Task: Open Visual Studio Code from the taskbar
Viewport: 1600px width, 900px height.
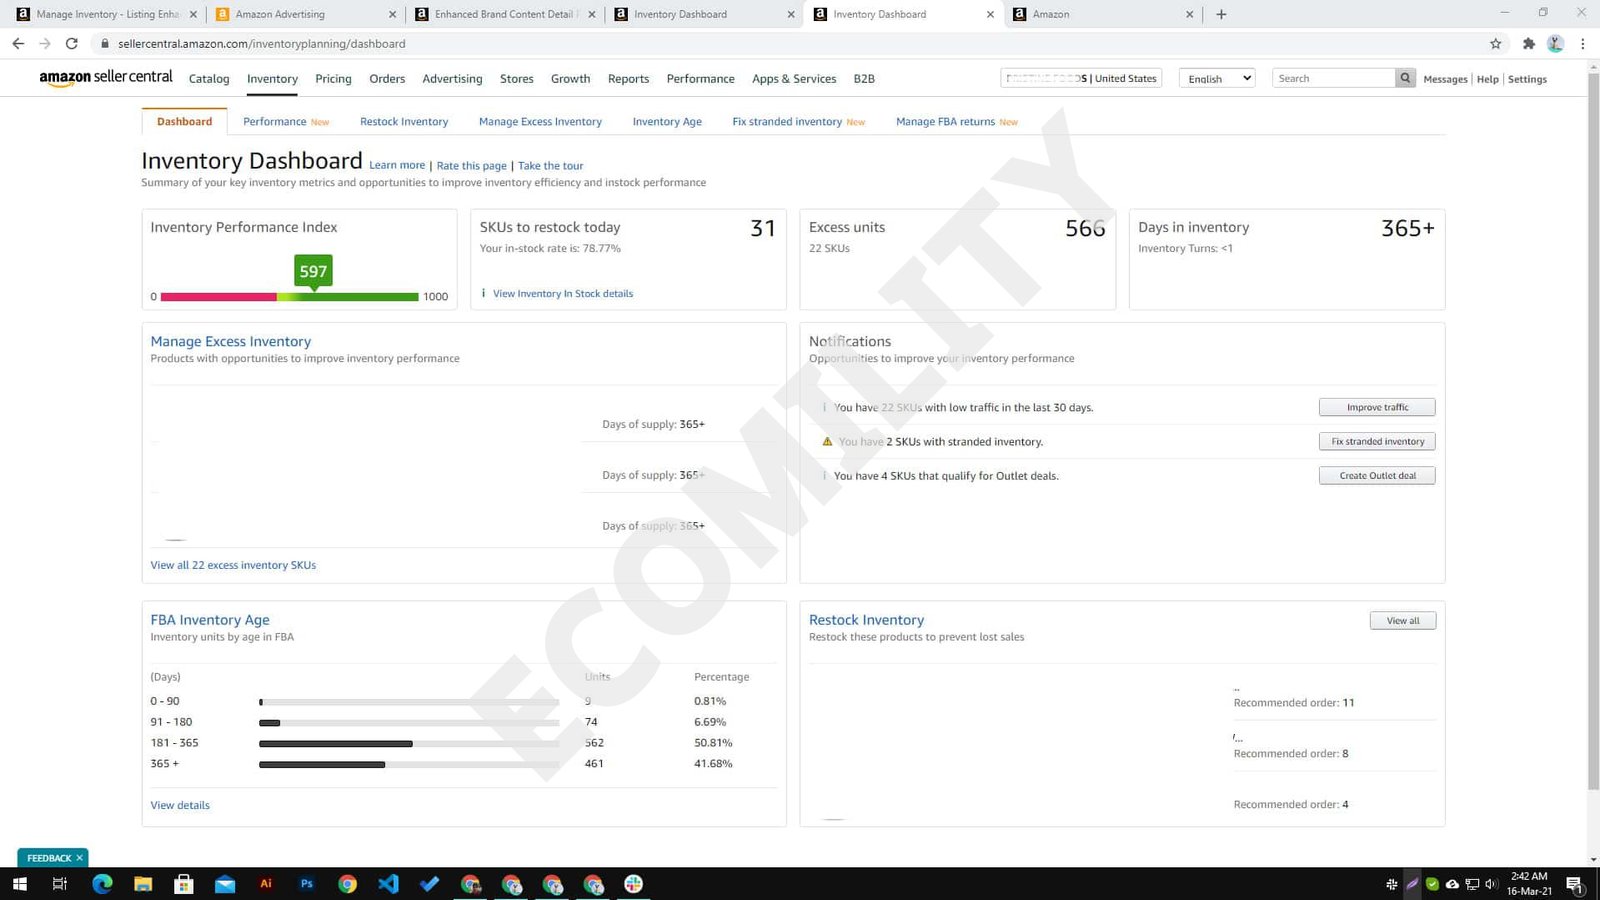Action: pos(389,884)
